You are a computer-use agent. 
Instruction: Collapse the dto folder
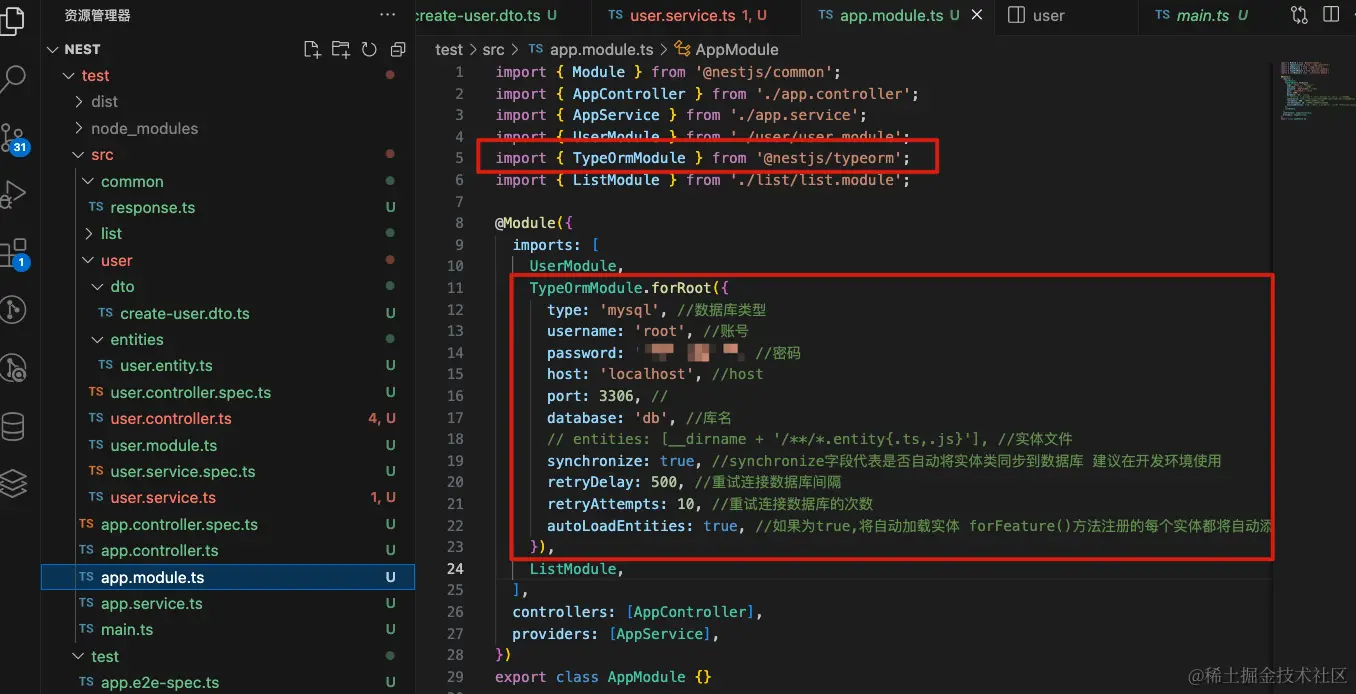98,287
